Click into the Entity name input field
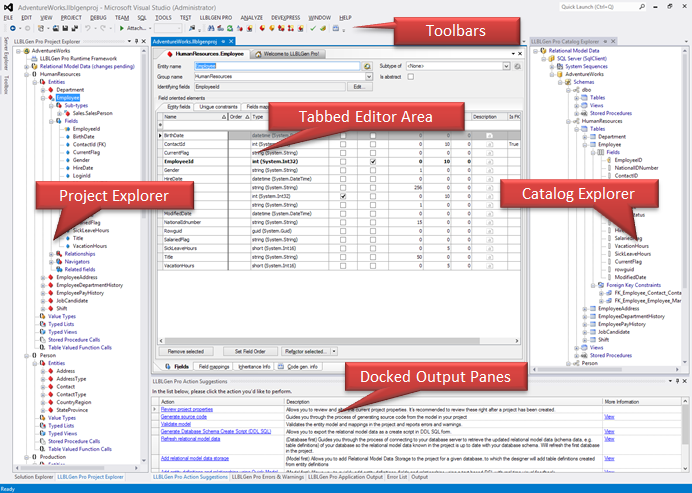 click(277, 66)
